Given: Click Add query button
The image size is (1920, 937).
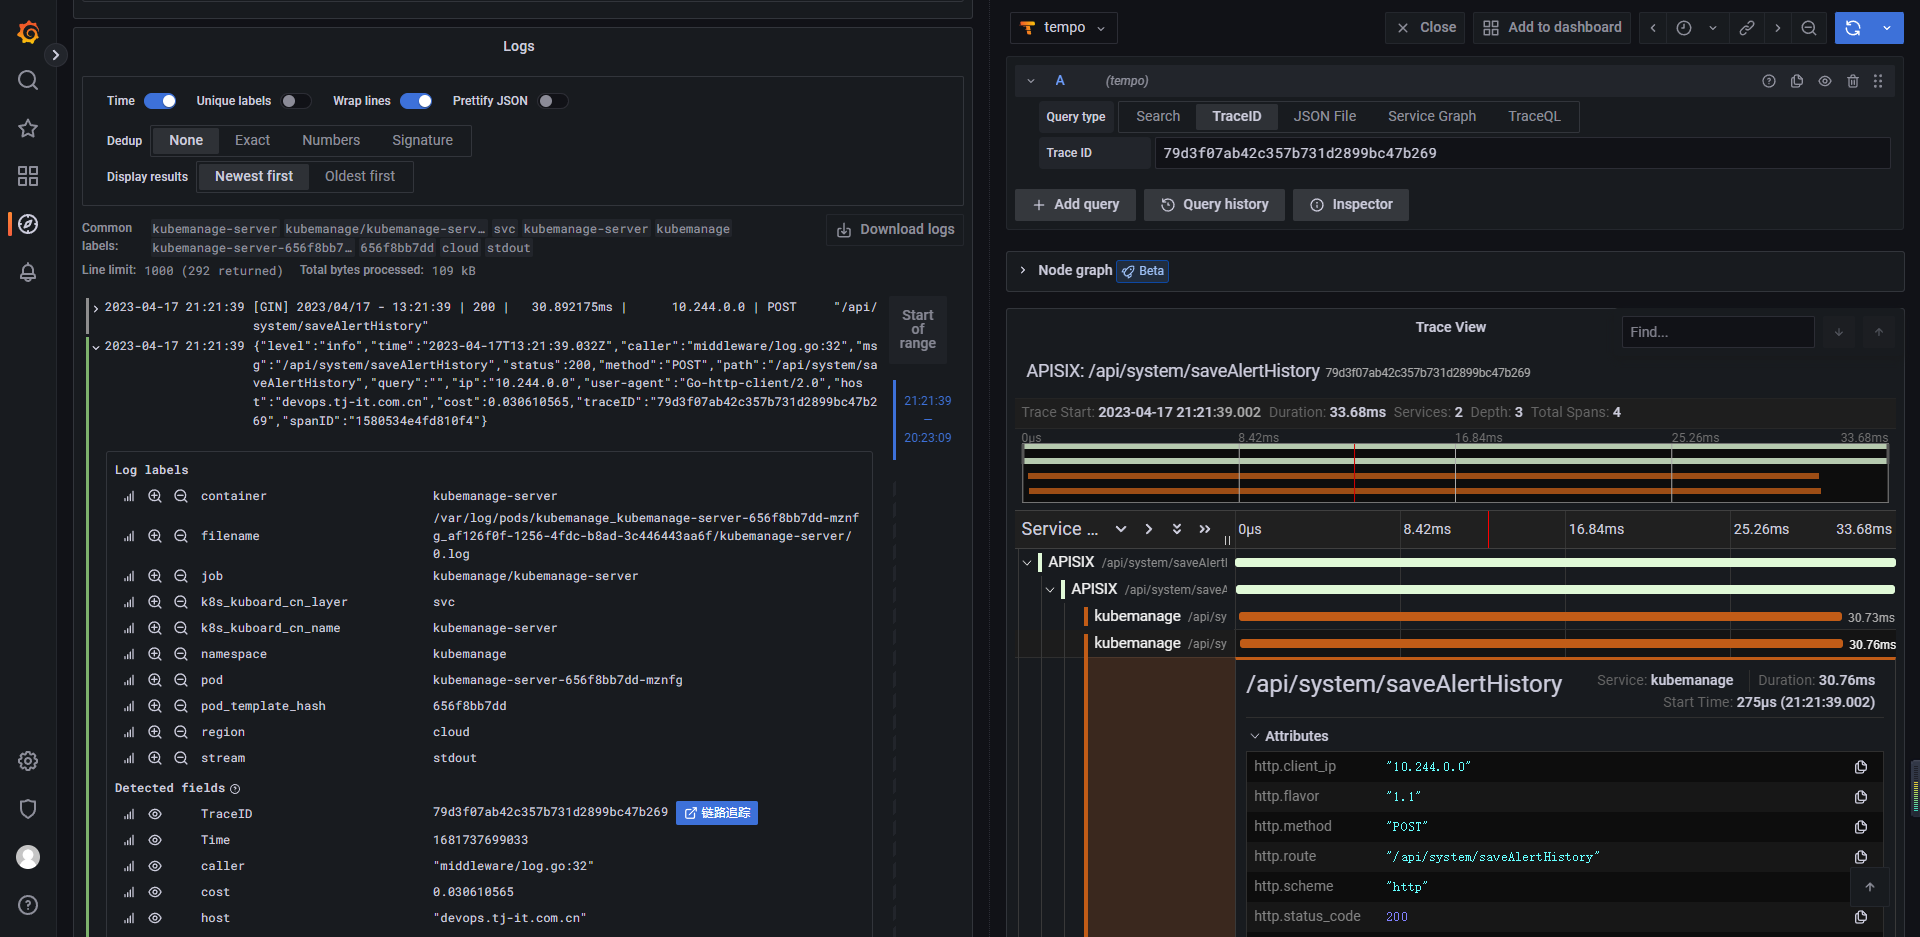Looking at the screenshot, I should pos(1075,205).
